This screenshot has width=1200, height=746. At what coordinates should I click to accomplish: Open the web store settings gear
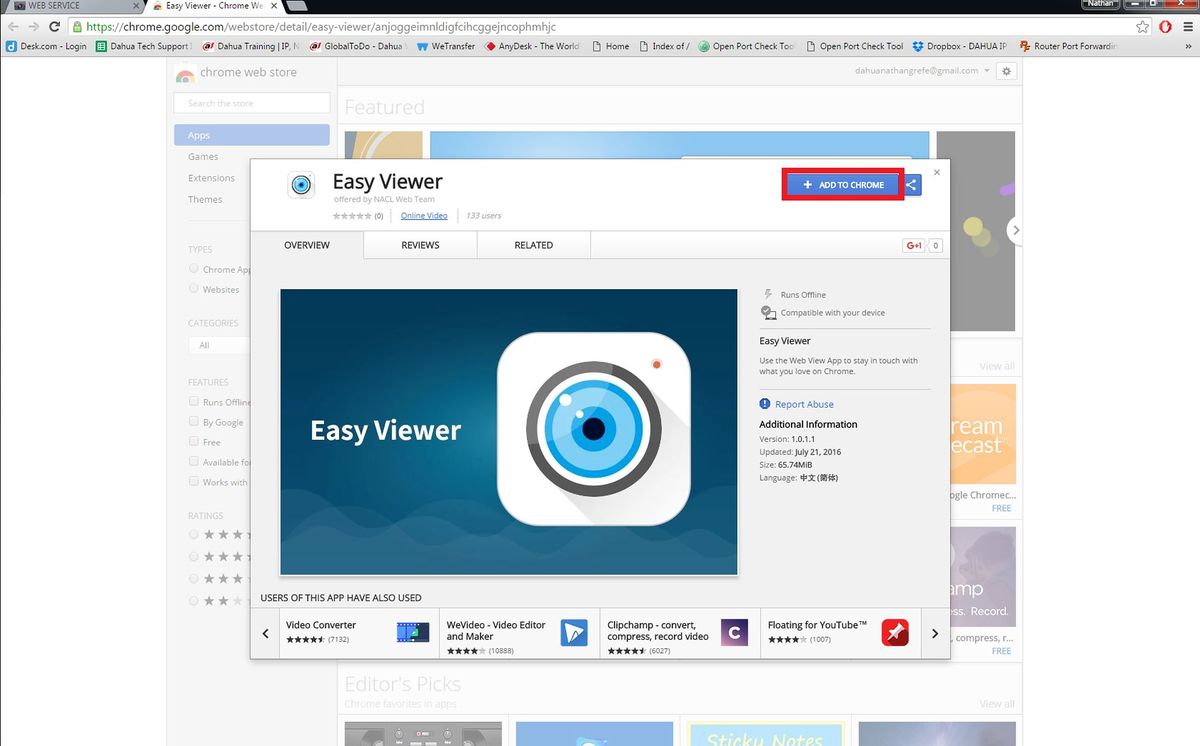(1007, 71)
